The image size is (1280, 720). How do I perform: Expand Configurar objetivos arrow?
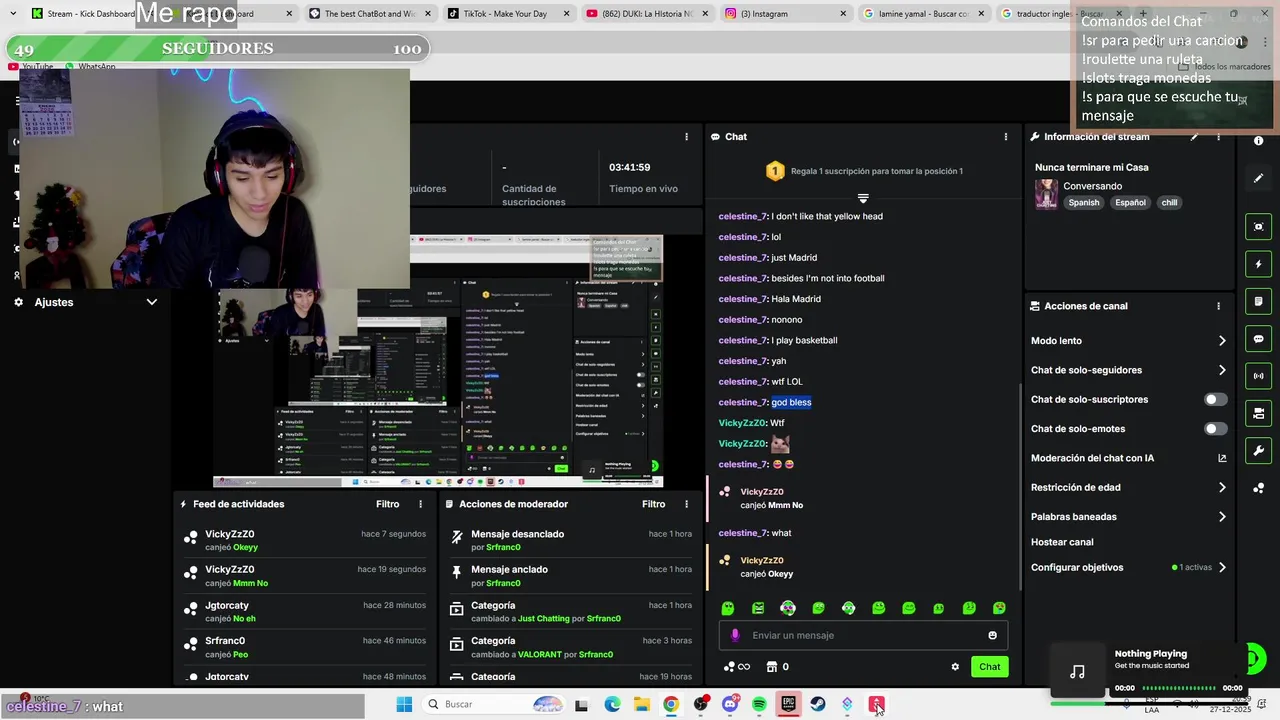coord(1222,567)
